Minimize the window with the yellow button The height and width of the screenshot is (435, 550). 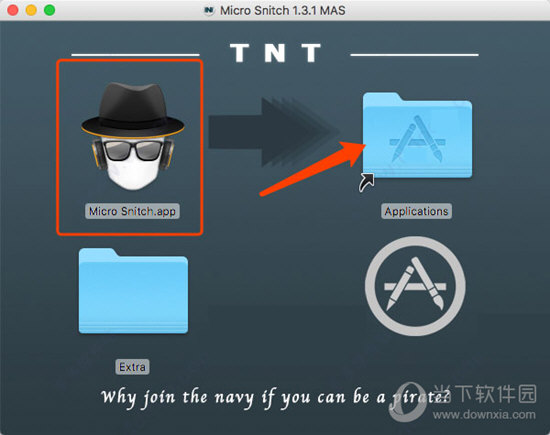click(31, 10)
